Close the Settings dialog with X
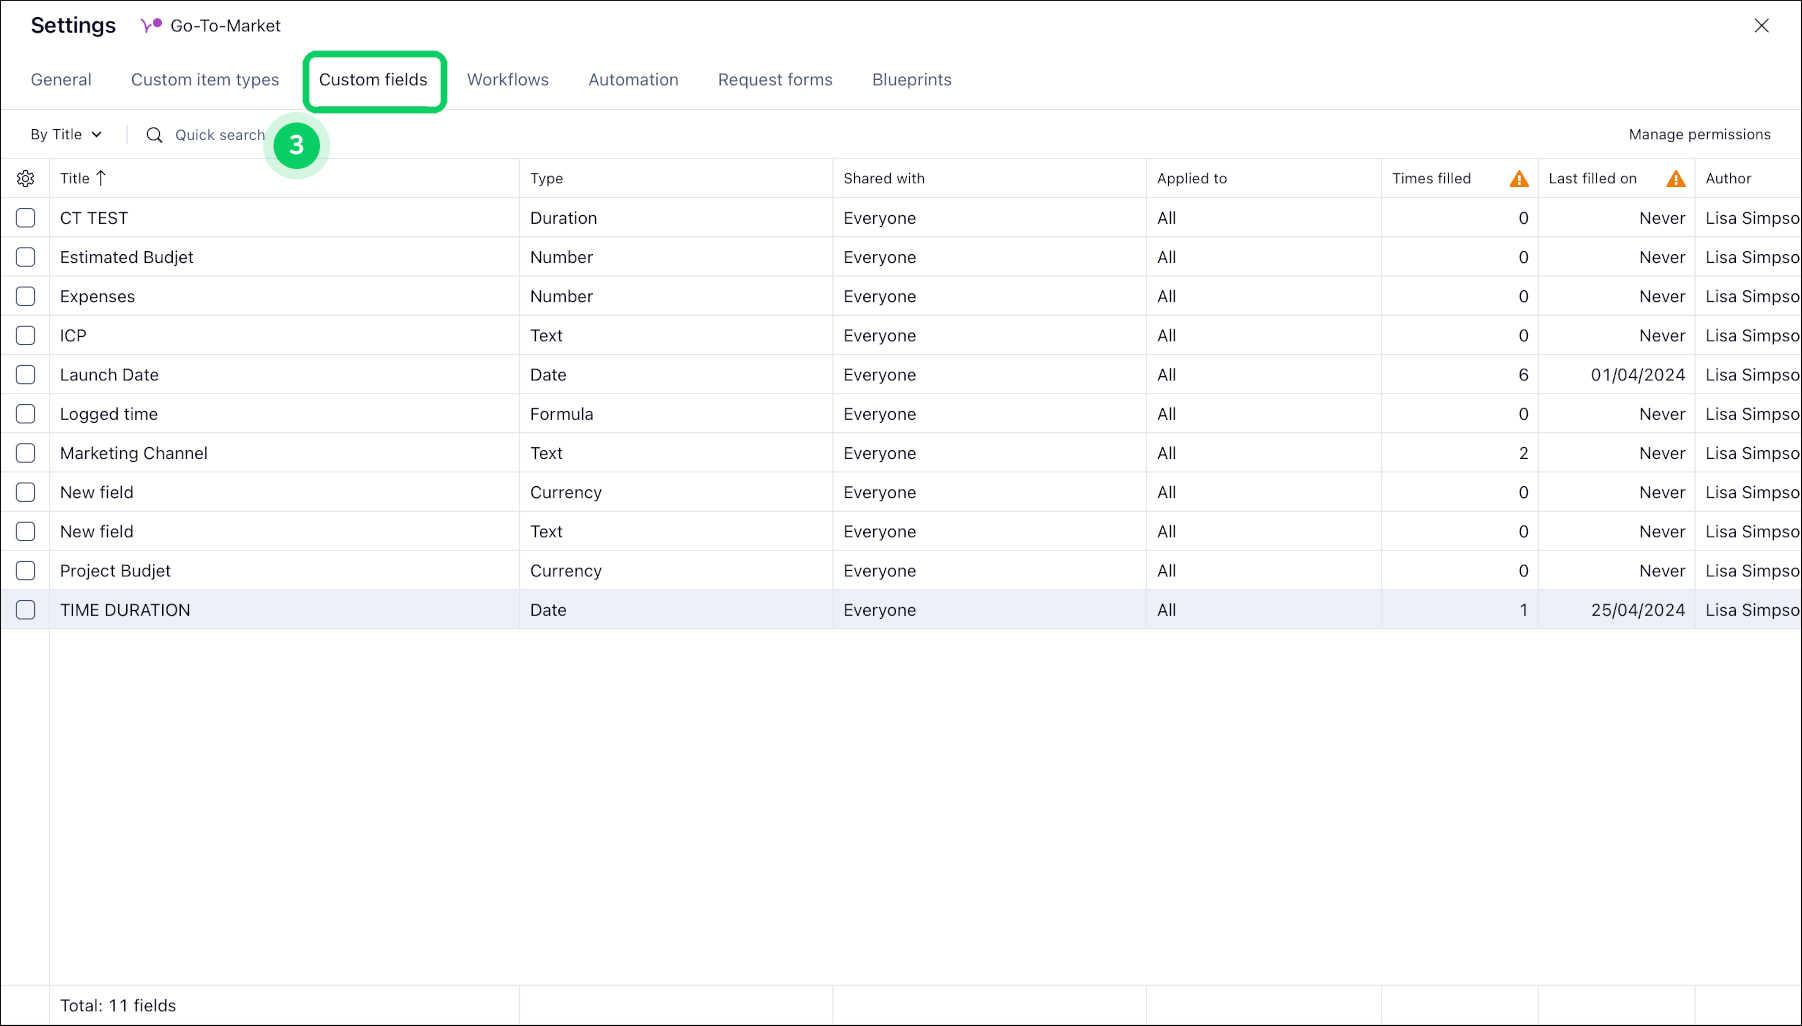 coord(1761,26)
